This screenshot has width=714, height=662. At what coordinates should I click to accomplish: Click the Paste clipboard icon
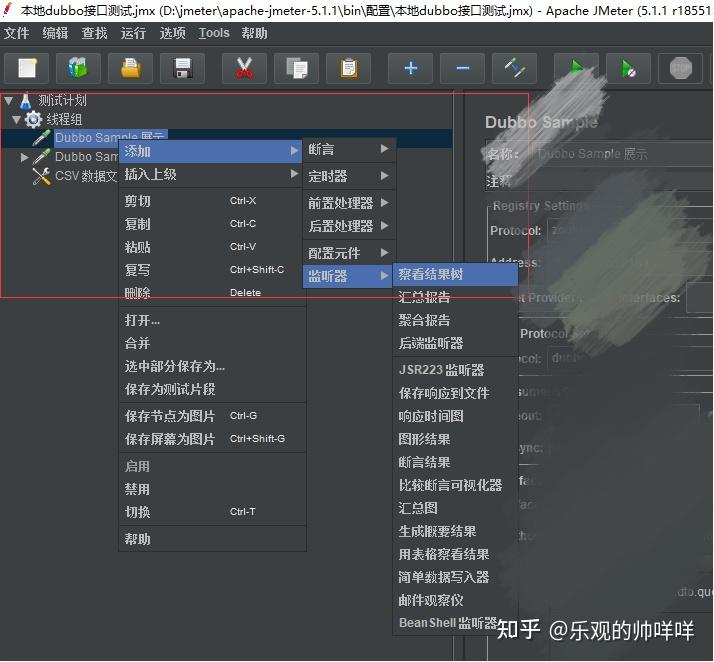(x=349, y=68)
